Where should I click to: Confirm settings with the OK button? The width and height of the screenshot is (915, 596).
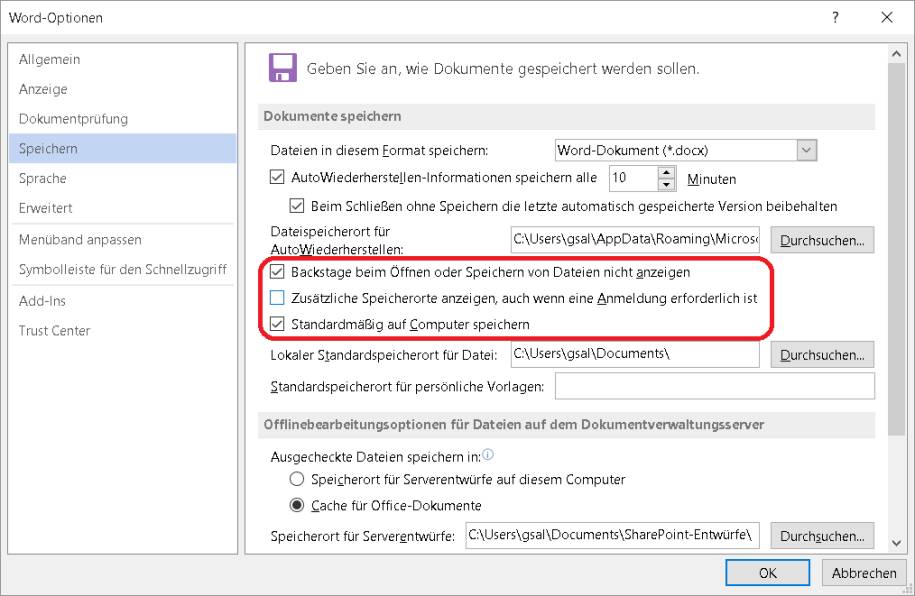pos(768,573)
